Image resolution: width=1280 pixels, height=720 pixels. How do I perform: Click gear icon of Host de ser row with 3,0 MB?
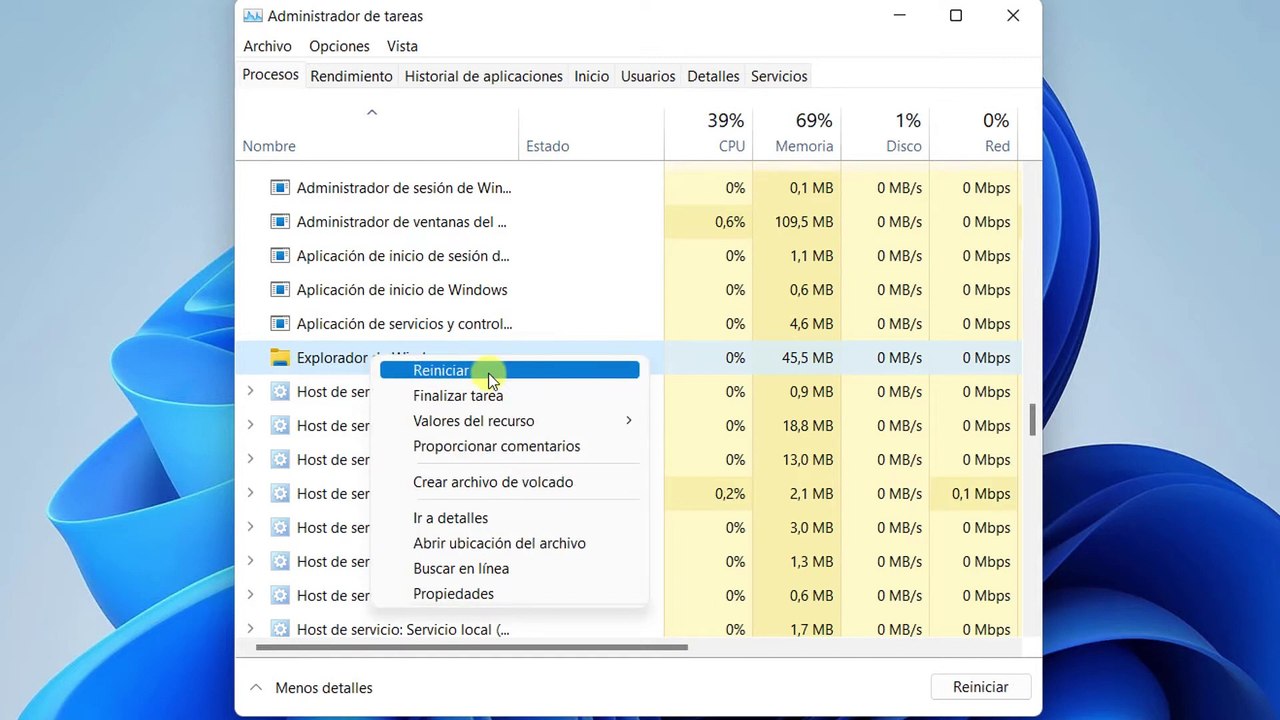click(x=280, y=528)
